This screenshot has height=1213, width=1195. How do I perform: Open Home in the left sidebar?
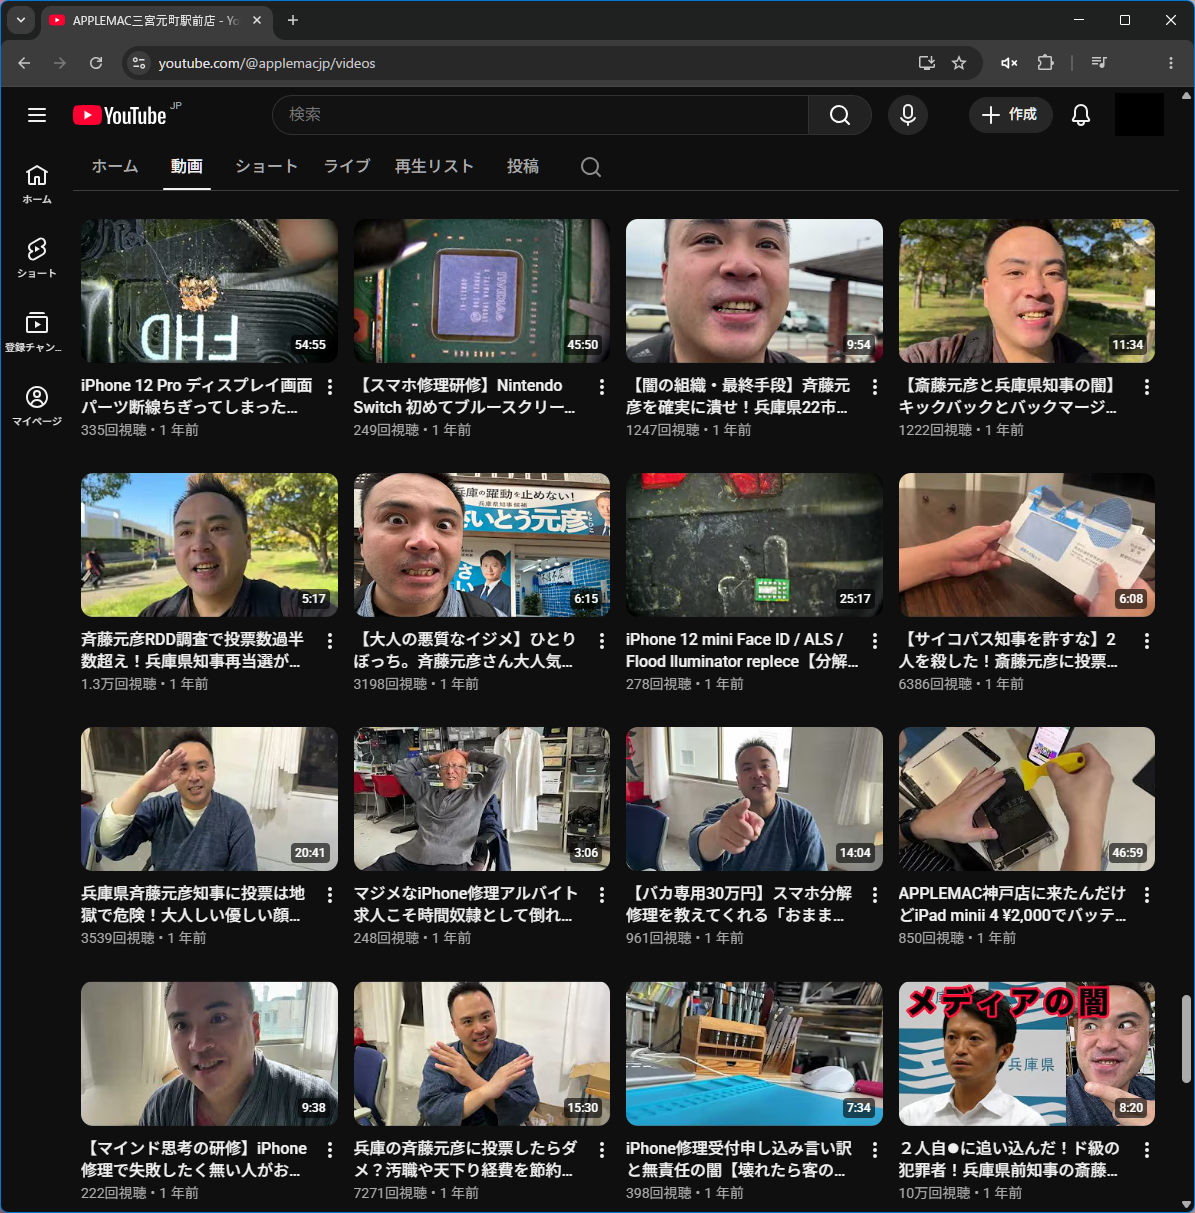pos(37,184)
